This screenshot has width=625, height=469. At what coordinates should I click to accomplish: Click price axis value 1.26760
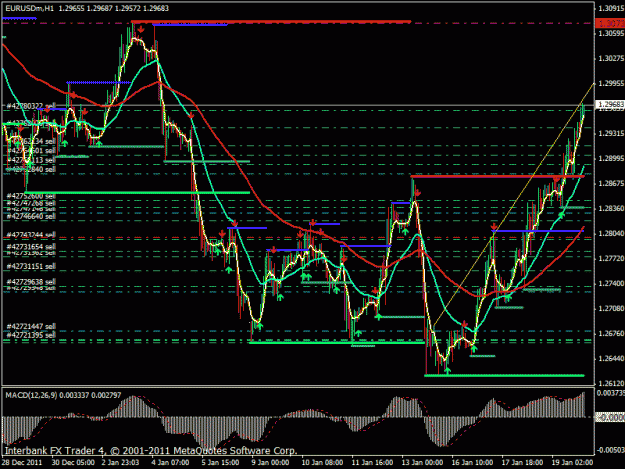(611, 334)
